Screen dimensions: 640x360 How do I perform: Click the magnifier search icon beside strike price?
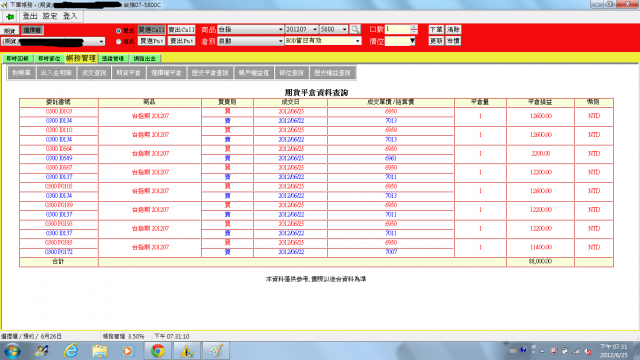pyautogui.click(x=355, y=29)
